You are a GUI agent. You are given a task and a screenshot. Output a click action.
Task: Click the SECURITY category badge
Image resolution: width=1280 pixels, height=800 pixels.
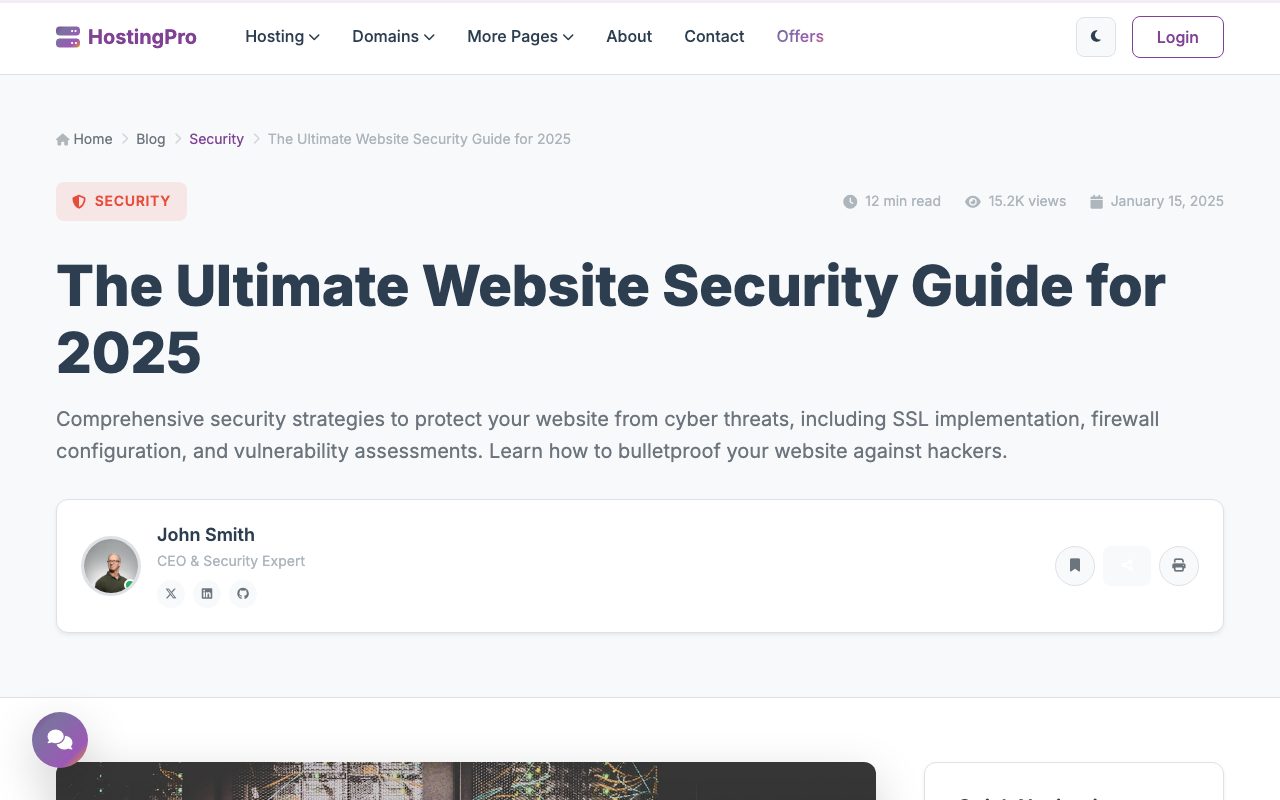point(121,201)
